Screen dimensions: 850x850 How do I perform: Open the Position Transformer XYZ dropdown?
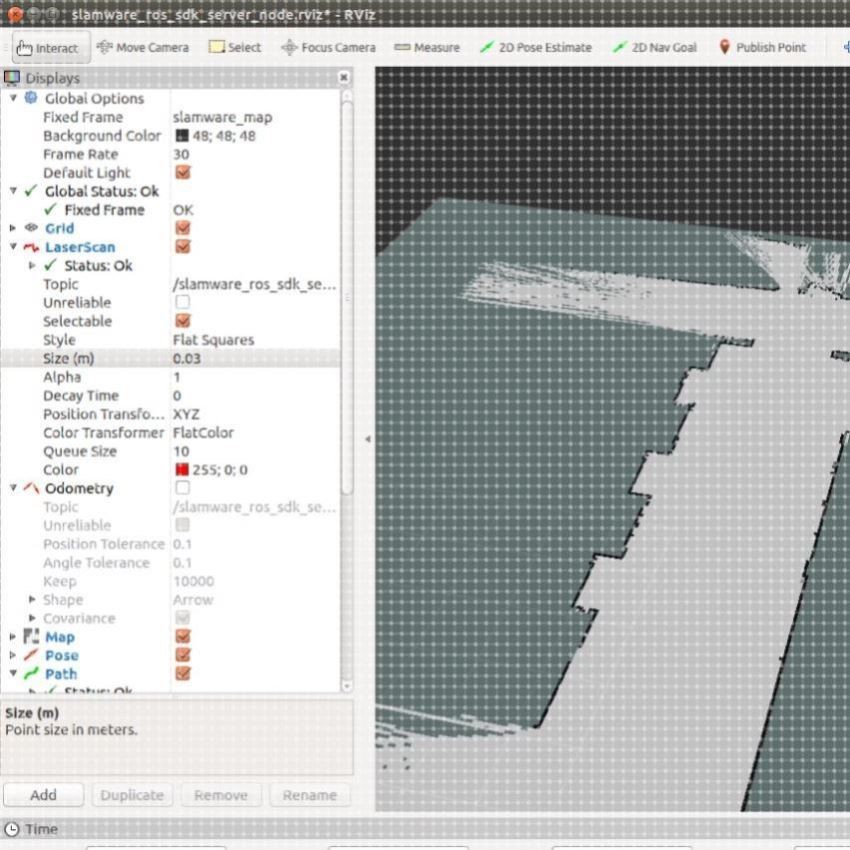[186, 414]
